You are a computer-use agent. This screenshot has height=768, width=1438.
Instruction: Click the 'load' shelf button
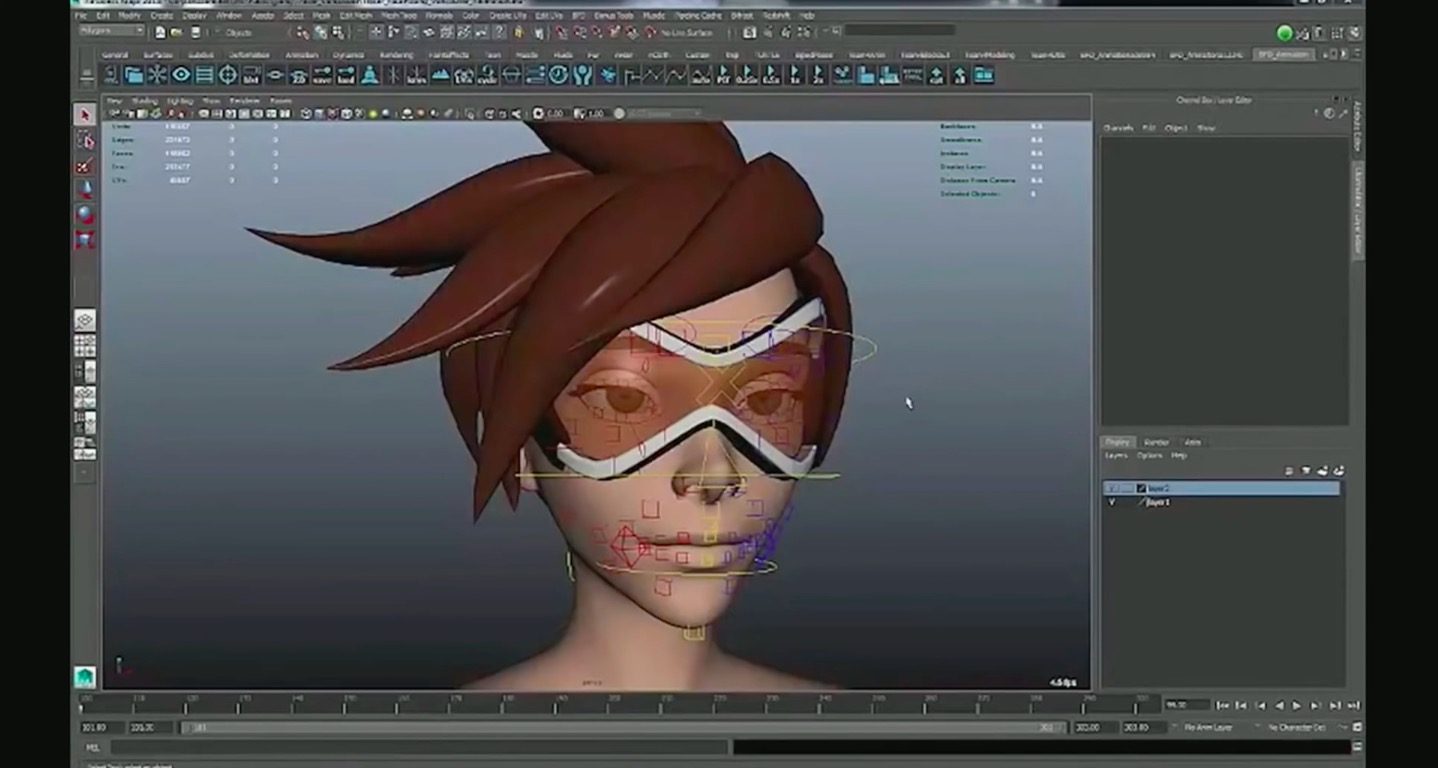tap(346, 75)
